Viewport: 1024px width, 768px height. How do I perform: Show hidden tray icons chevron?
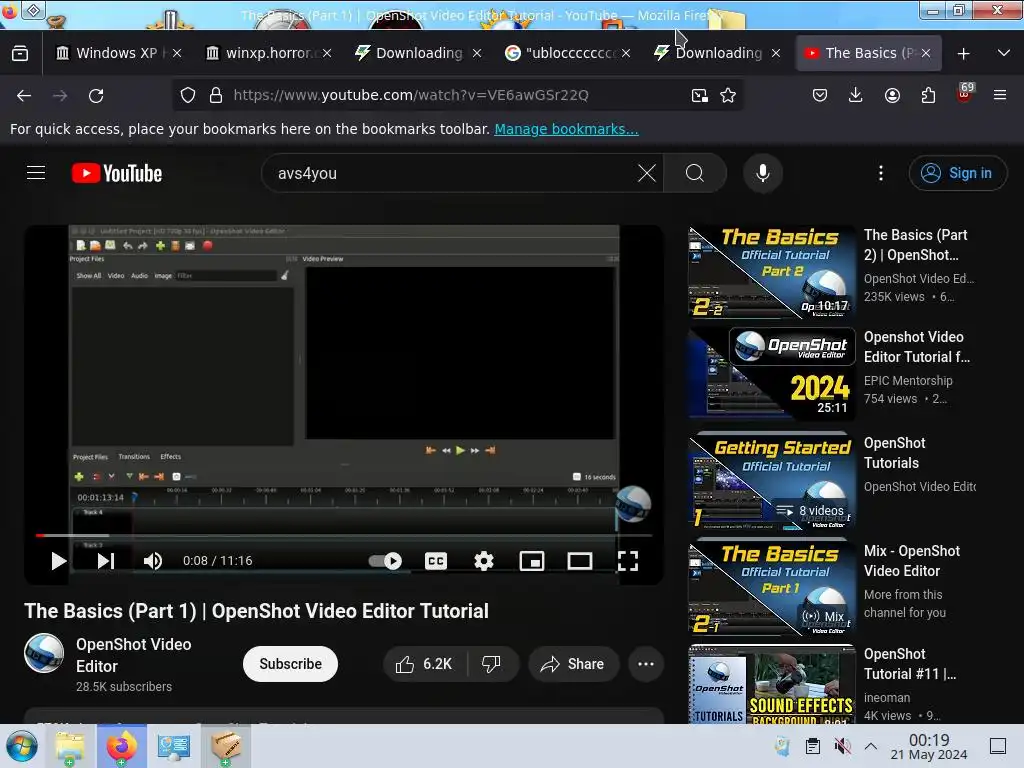point(871,746)
